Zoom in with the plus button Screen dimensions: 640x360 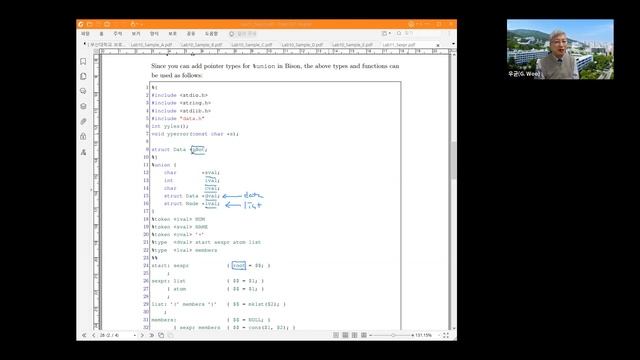pyautogui.click(x=413, y=335)
